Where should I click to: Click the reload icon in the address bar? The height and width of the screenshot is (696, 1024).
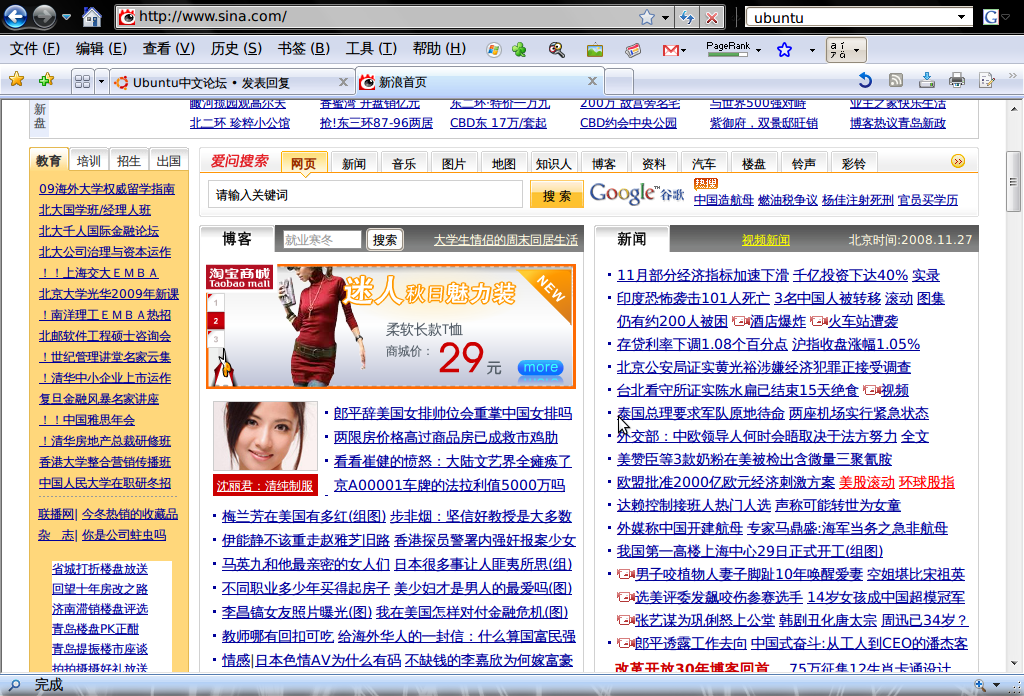click(687, 18)
